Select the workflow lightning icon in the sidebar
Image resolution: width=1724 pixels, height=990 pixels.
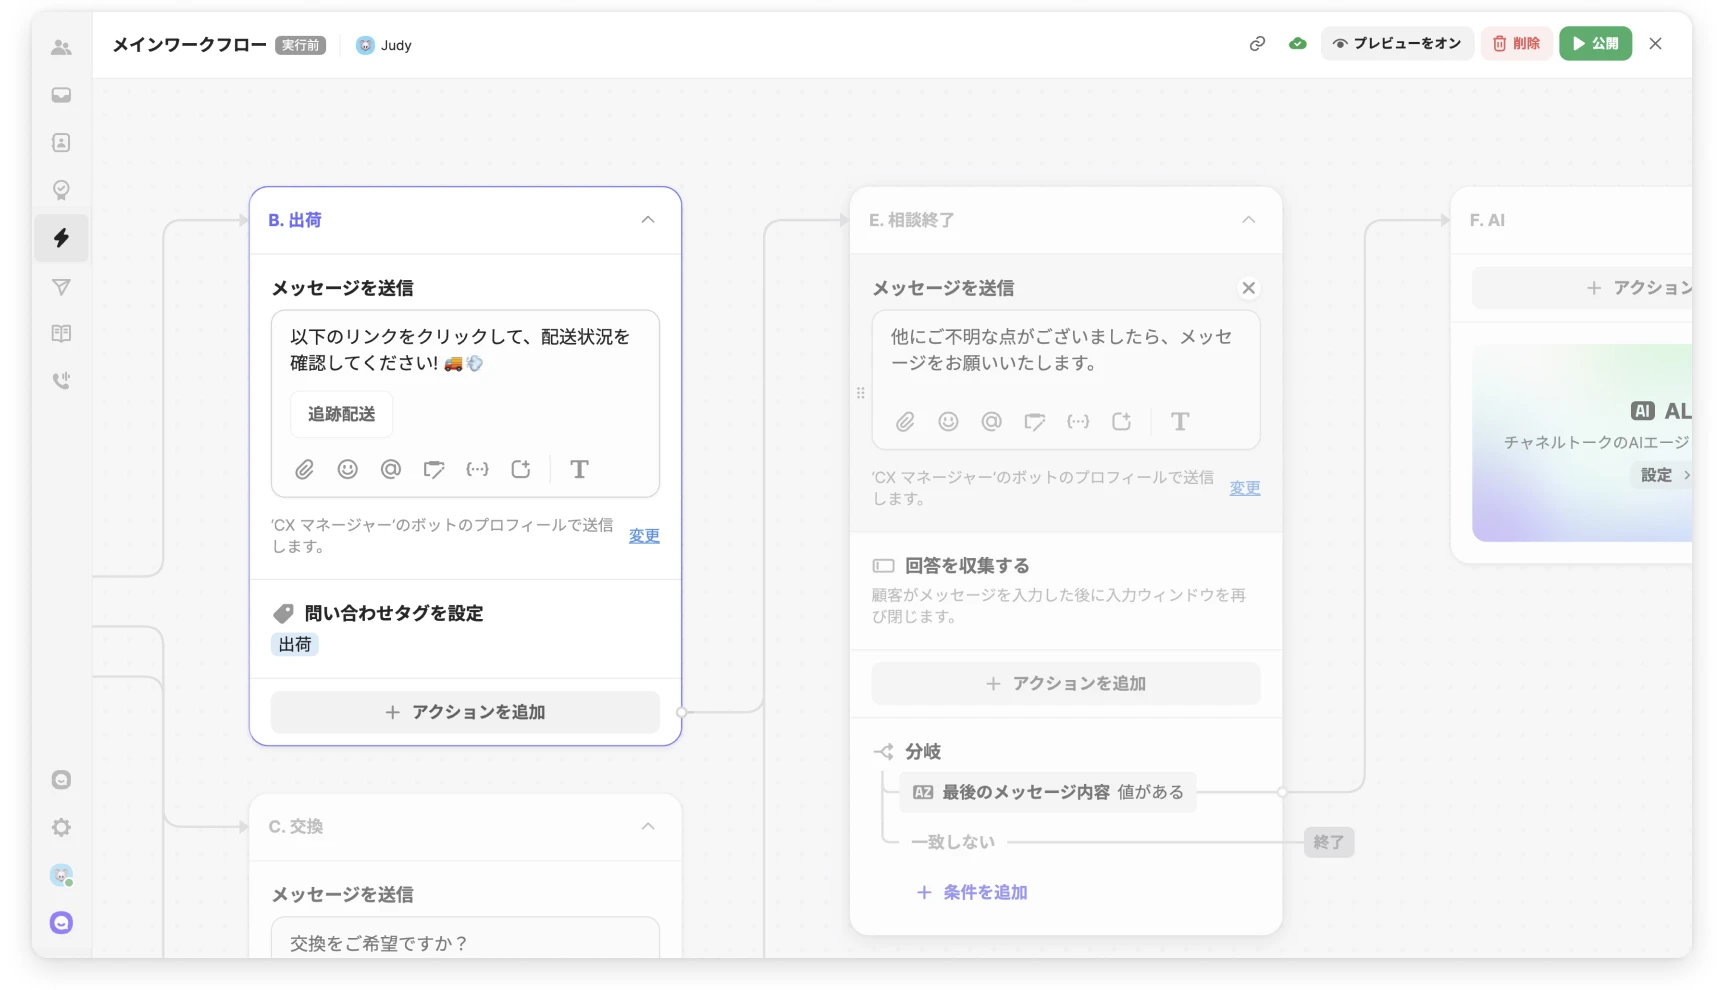click(x=61, y=238)
